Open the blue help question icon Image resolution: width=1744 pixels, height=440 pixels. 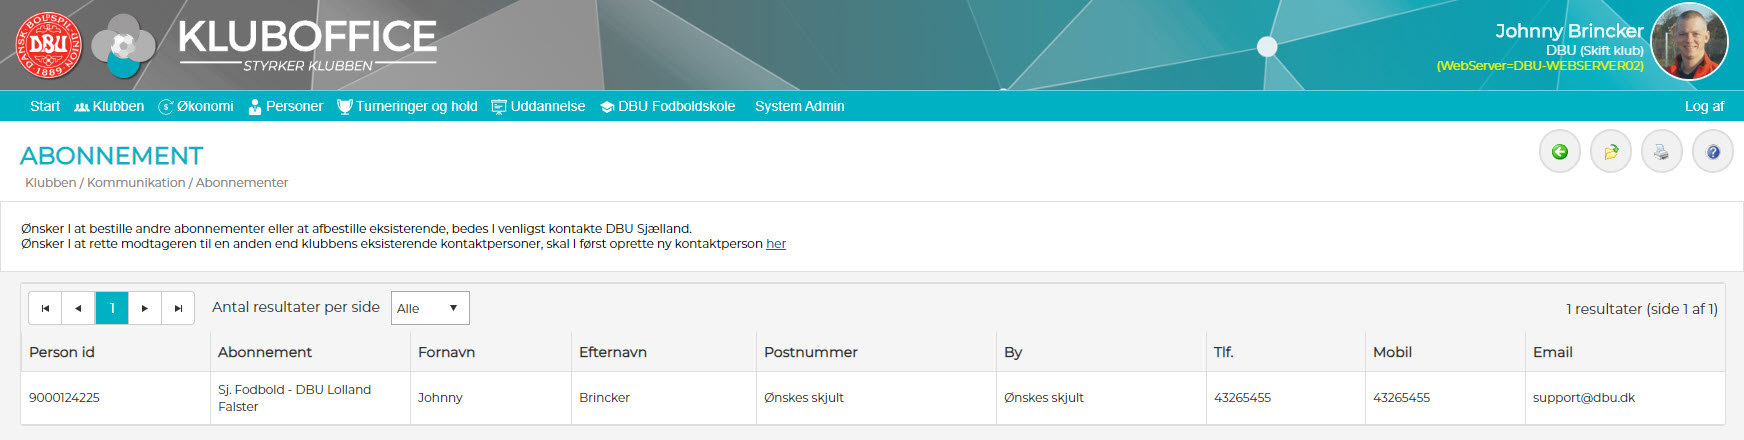pyautogui.click(x=1713, y=152)
